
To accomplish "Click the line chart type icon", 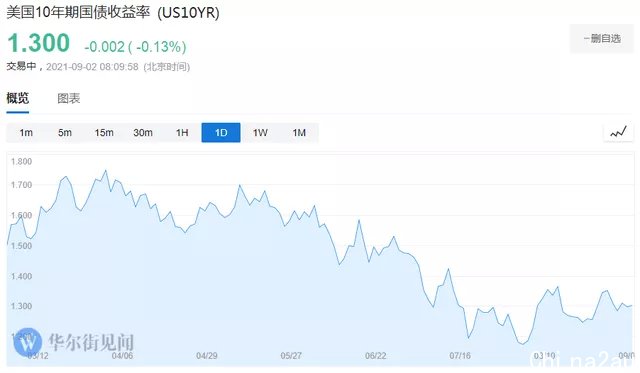I will point(618,132).
